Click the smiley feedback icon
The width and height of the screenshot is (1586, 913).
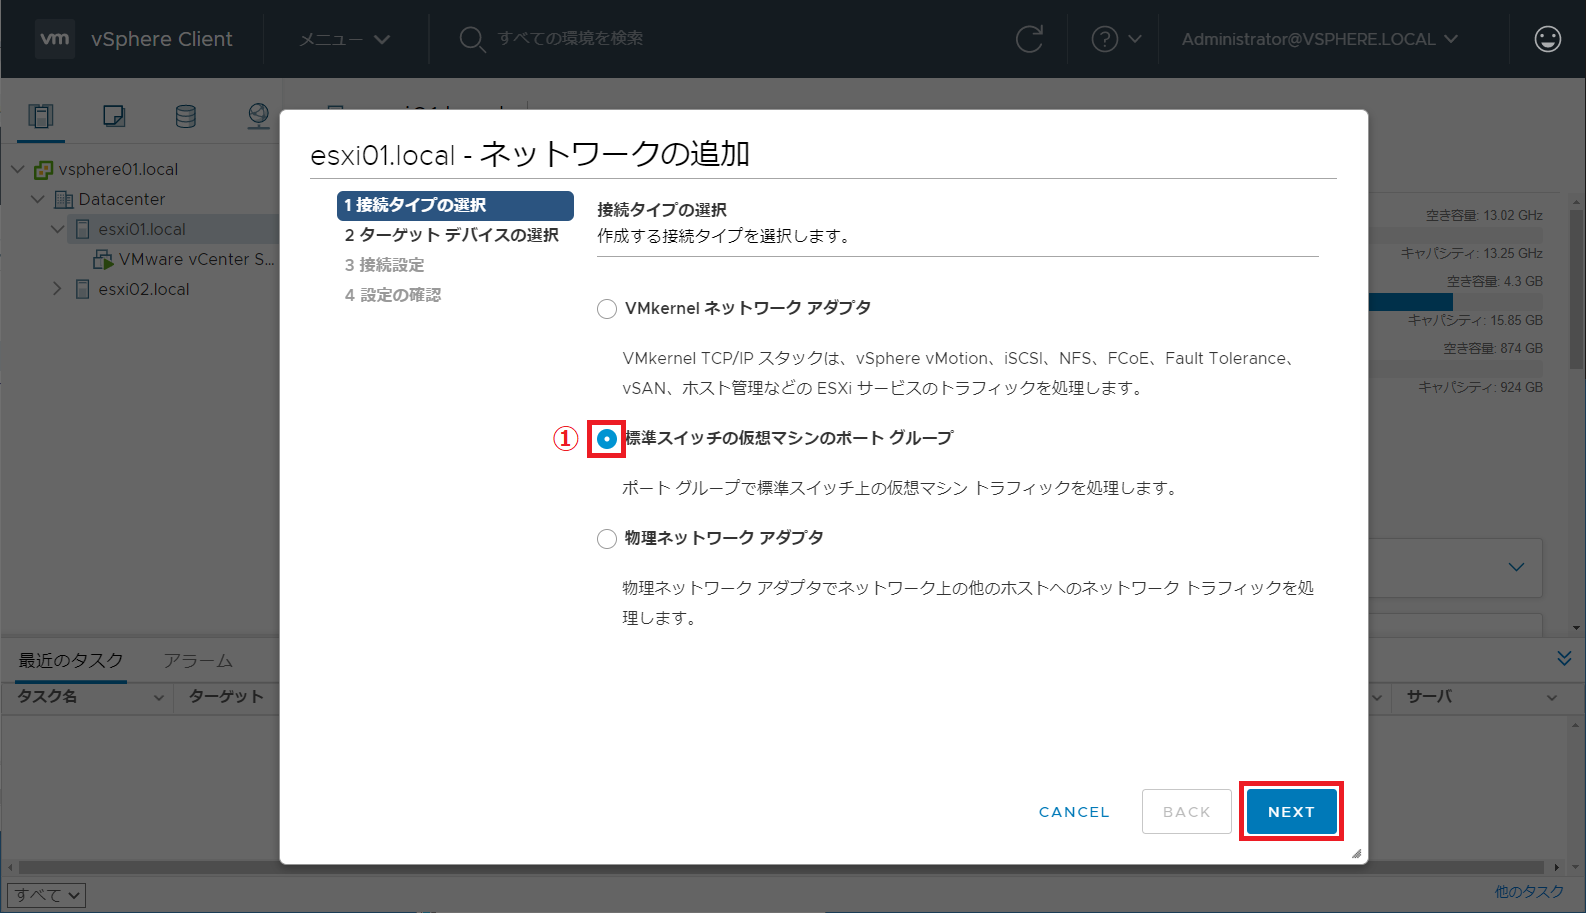pyautogui.click(x=1547, y=39)
